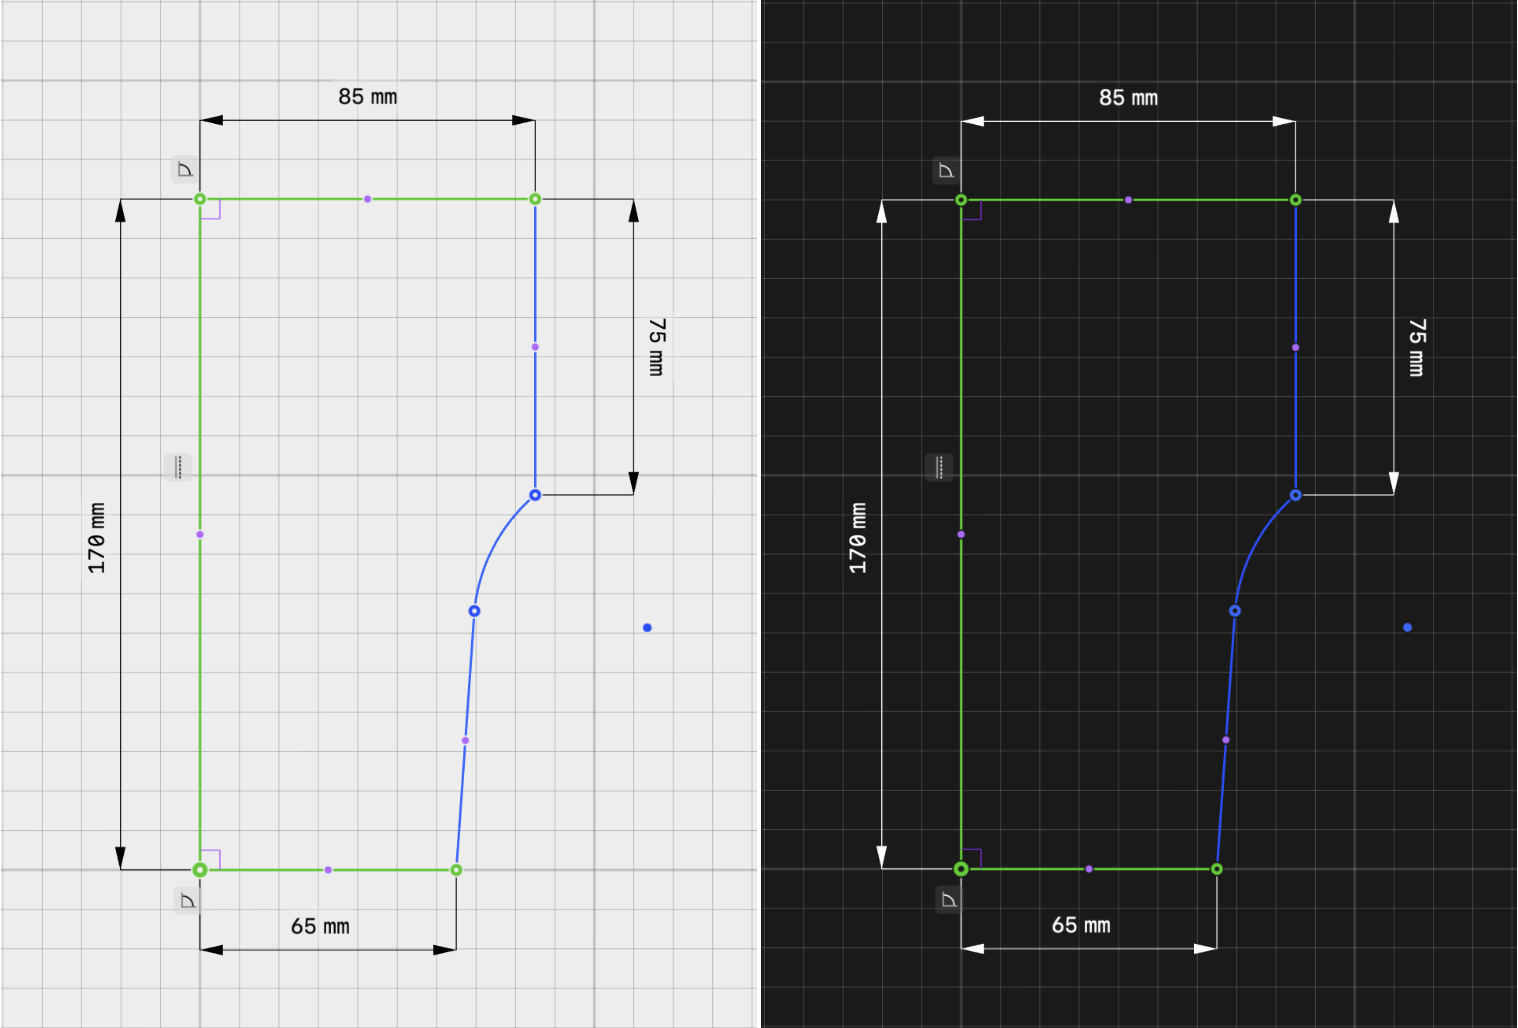Pick the bottom line's purple midpoint, light sketch
This screenshot has width=1518, height=1028.
click(x=328, y=870)
